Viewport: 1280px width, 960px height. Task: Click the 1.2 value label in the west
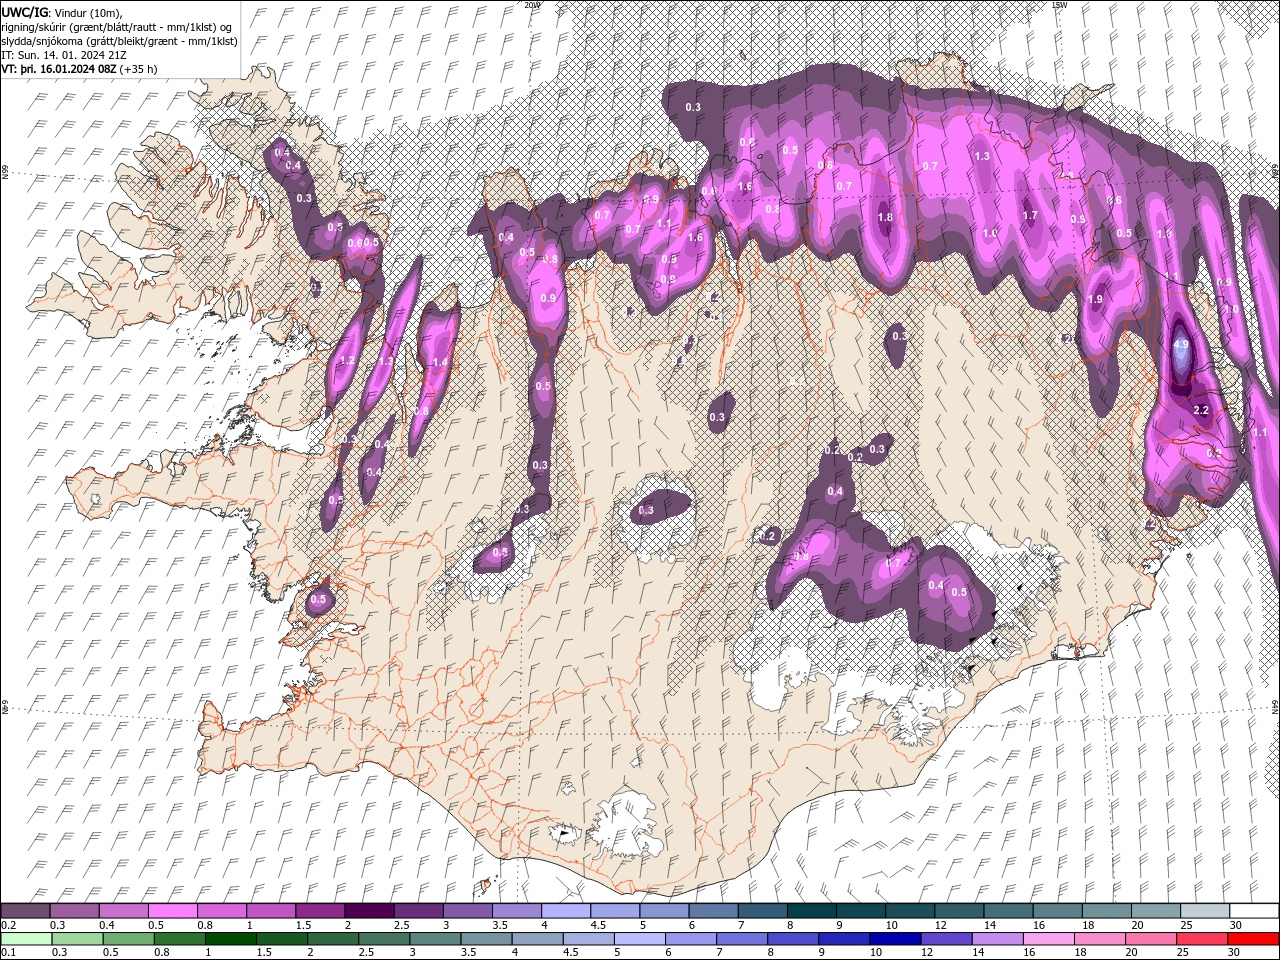tap(348, 360)
